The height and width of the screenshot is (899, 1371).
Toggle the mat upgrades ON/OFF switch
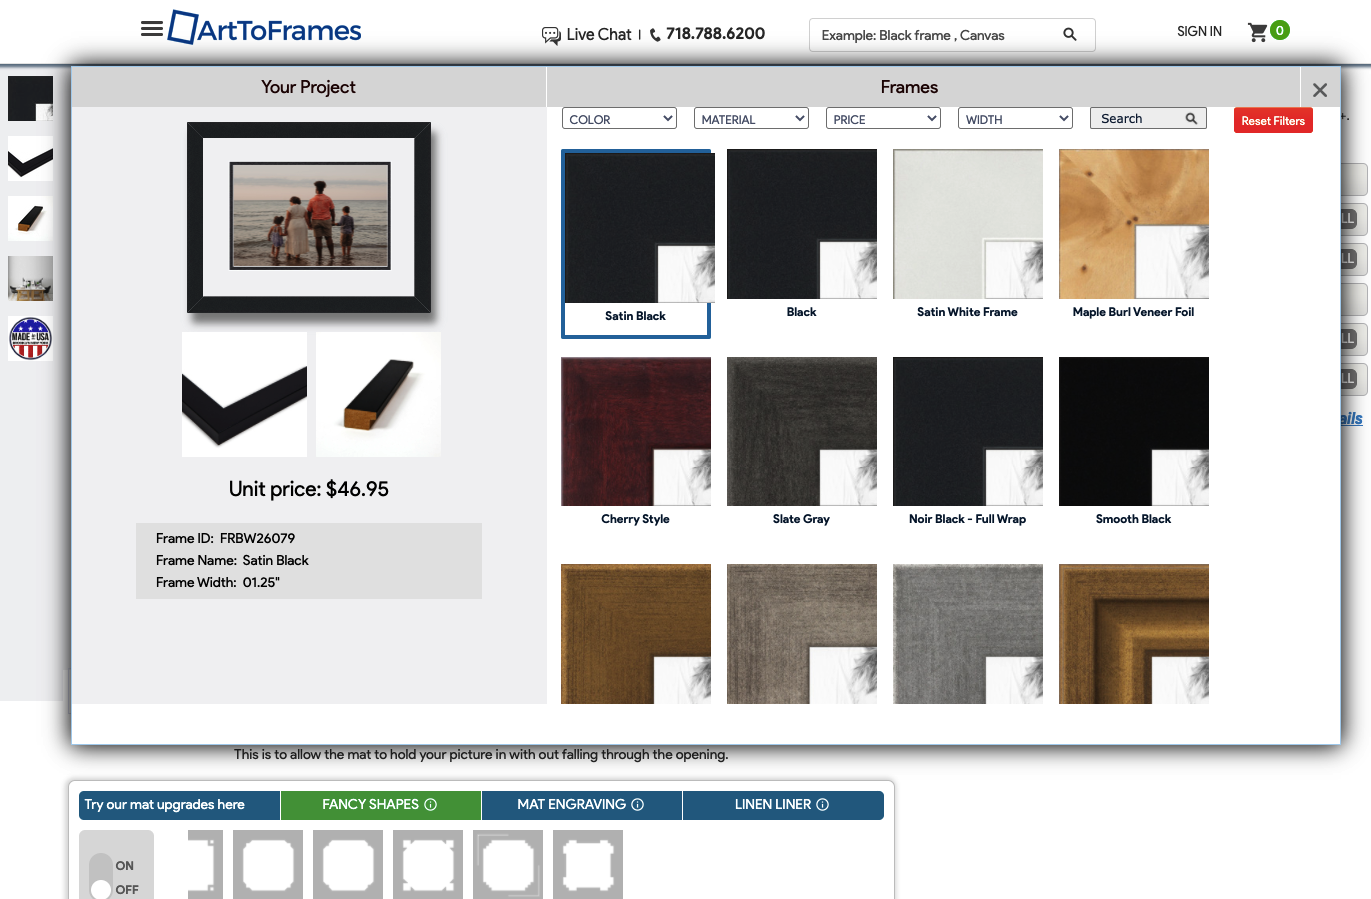[x=101, y=877]
